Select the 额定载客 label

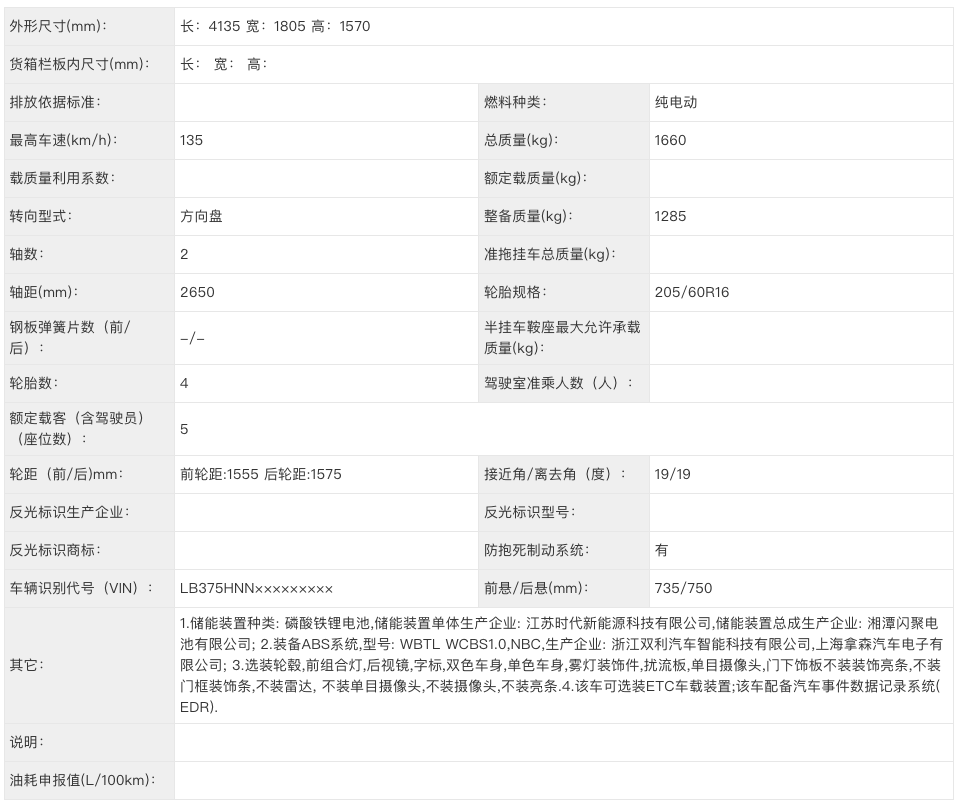[77, 428]
